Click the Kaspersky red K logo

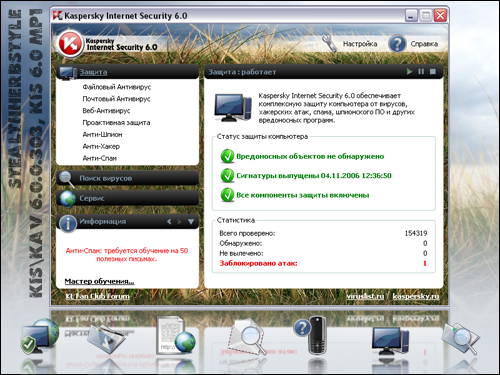[x=70, y=43]
